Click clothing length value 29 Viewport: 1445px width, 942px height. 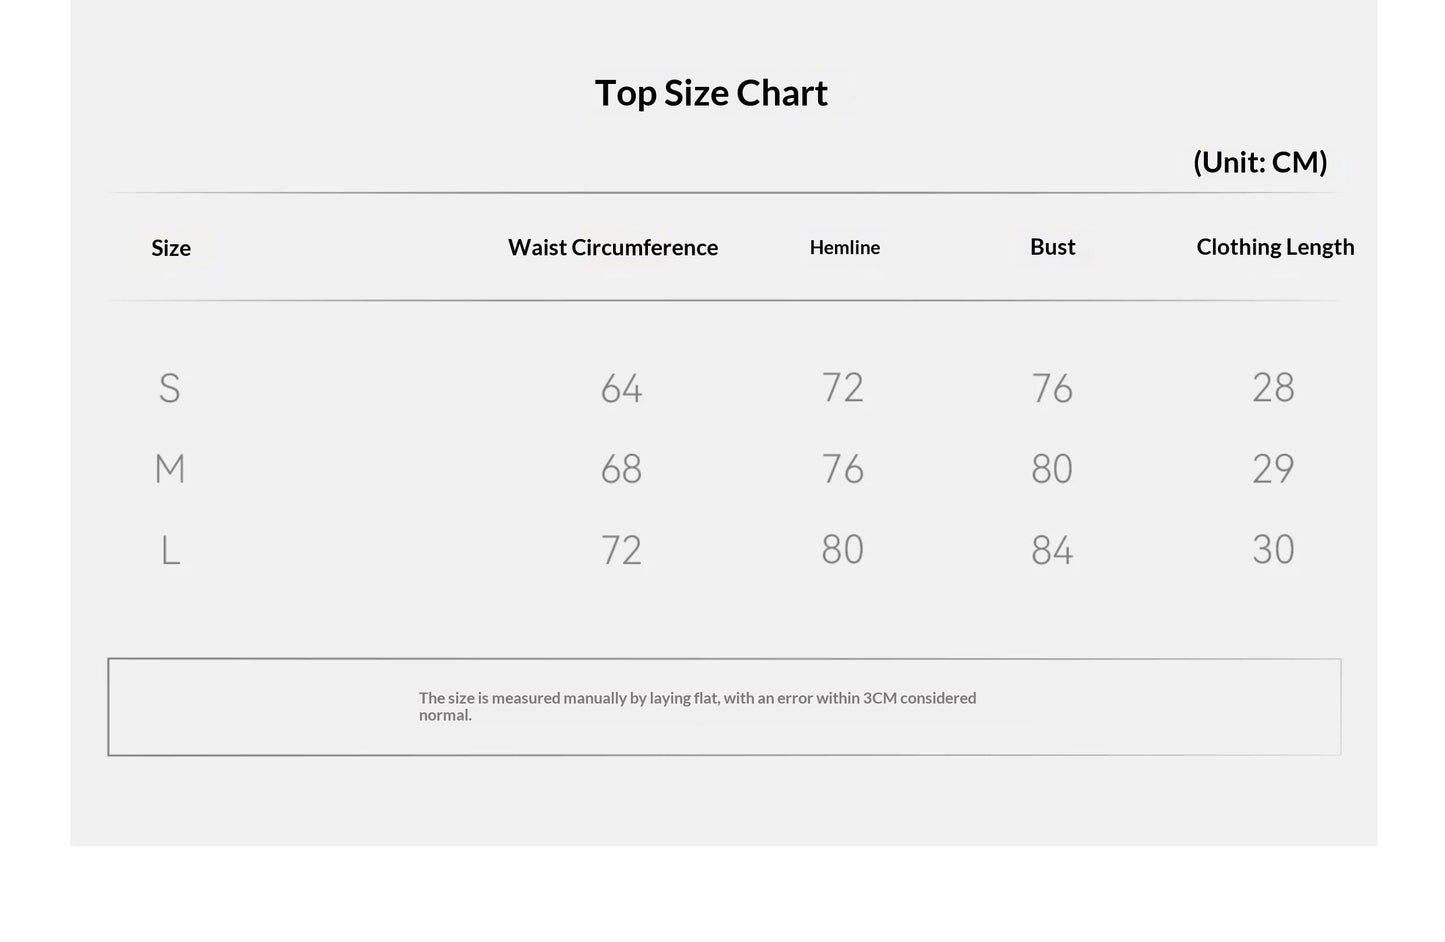click(x=1273, y=468)
